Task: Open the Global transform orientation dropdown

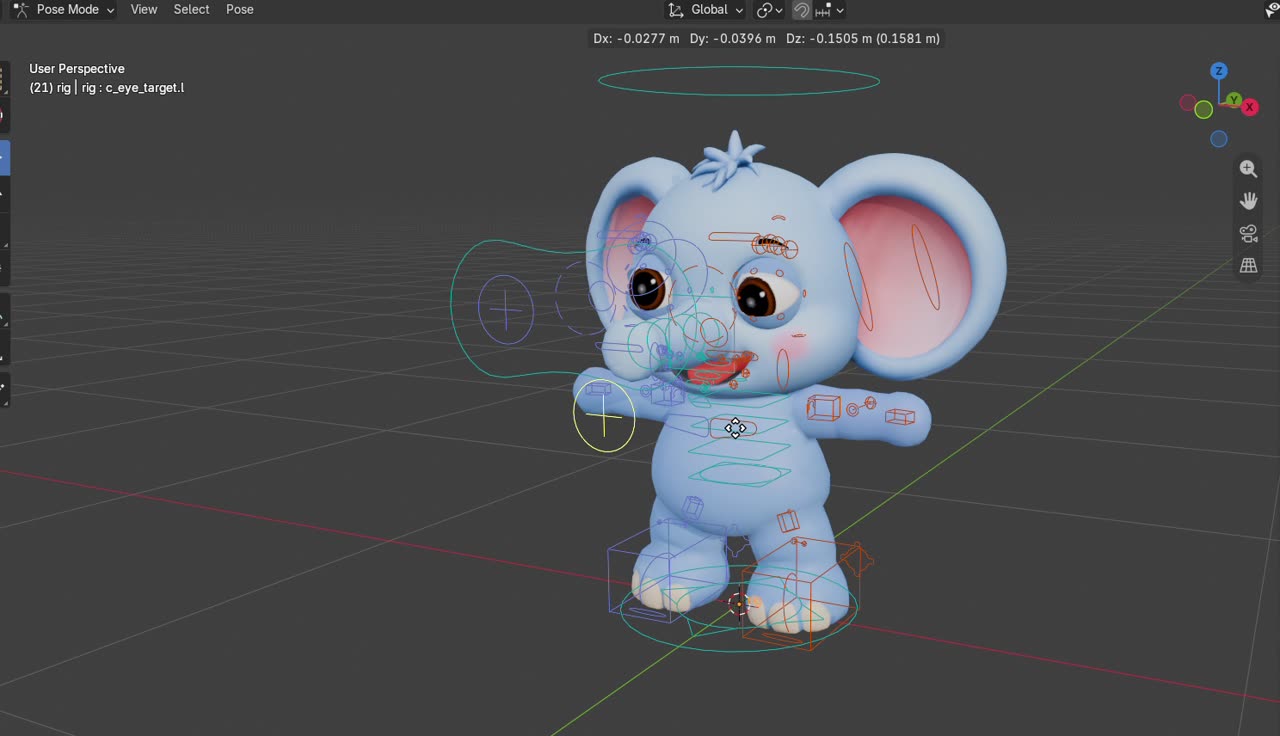Action: [x=706, y=9]
